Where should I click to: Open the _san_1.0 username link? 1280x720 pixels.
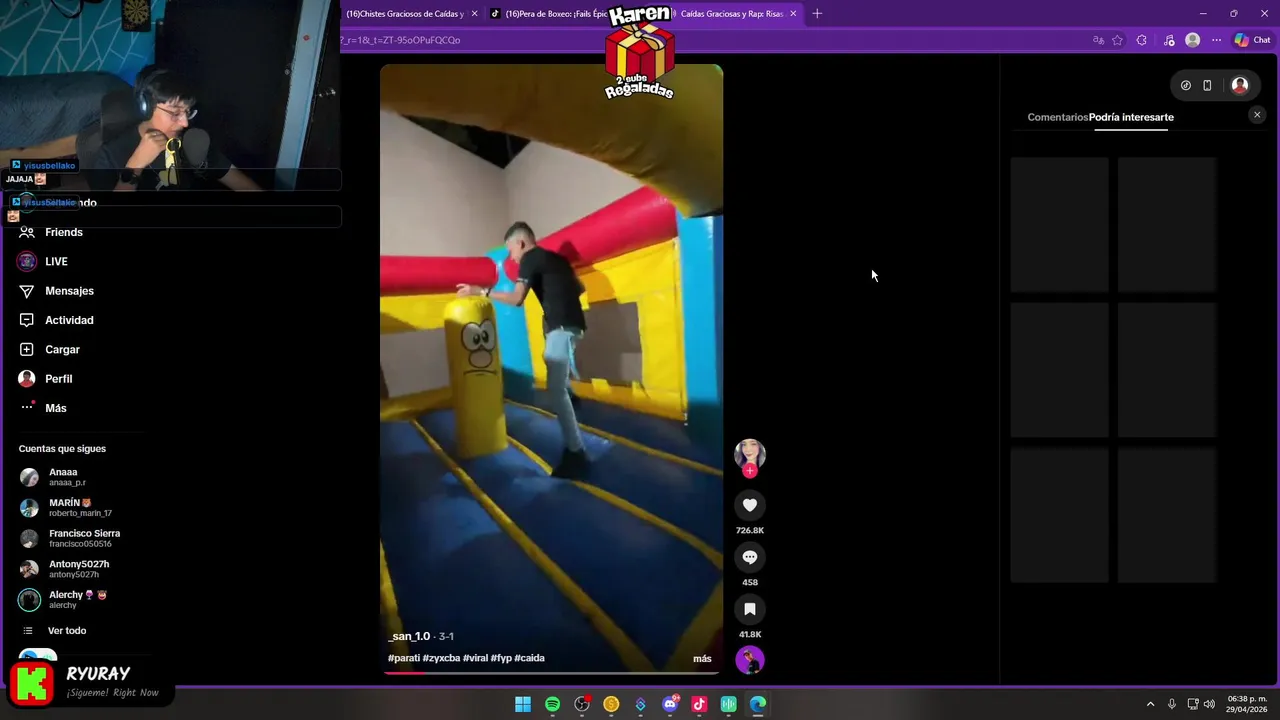click(409, 636)
